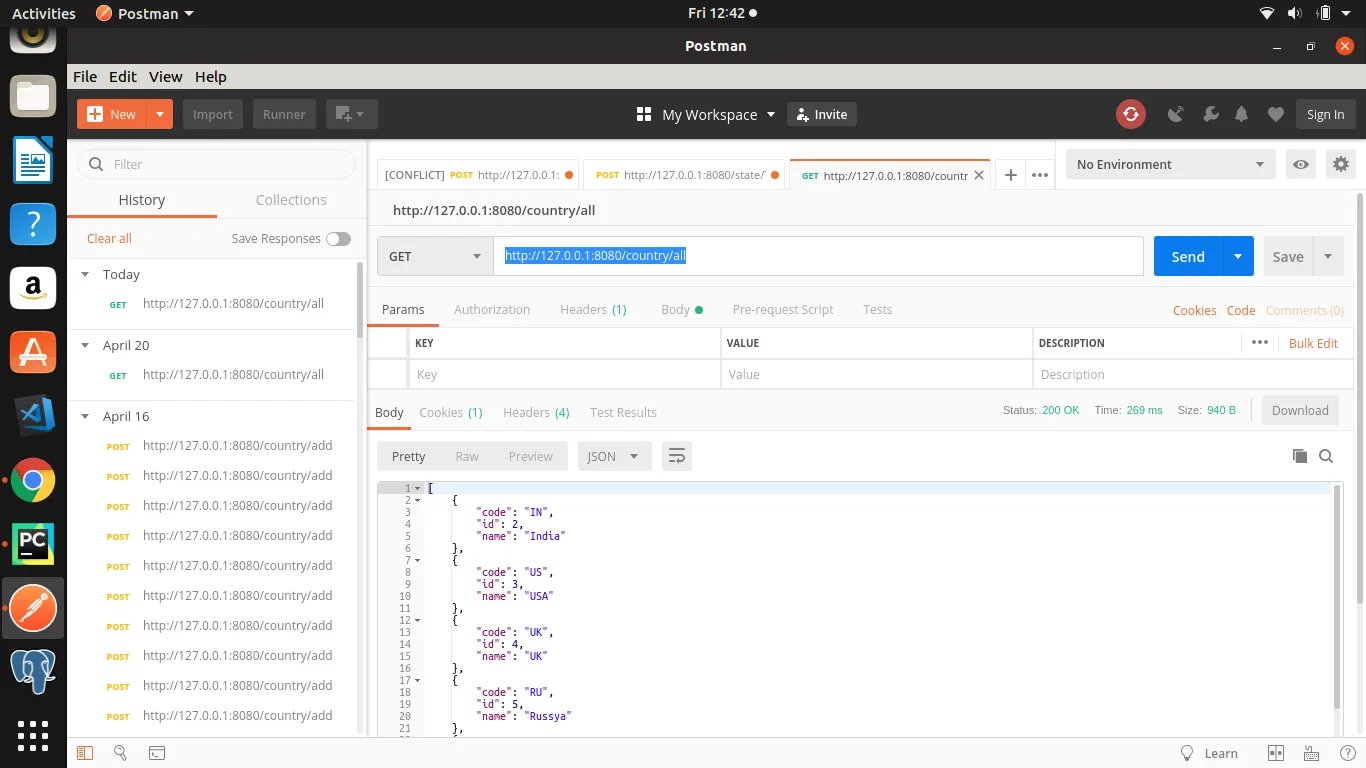Screen dimensions: 1366x768
Task: Switch response view to Raw
Action: click(467, 456)
